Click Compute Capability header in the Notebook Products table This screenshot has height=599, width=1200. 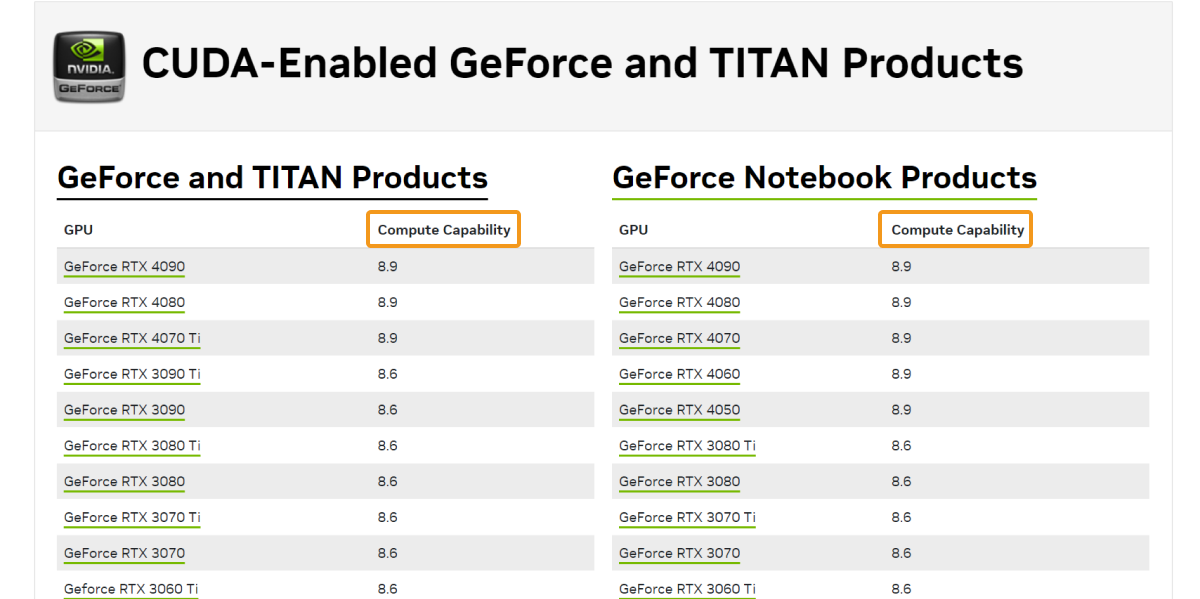click(957, 230)
